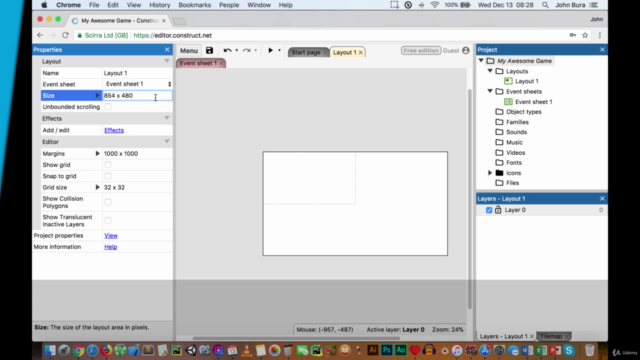Select the Music folder
The image size is (640, 360).
514,142
